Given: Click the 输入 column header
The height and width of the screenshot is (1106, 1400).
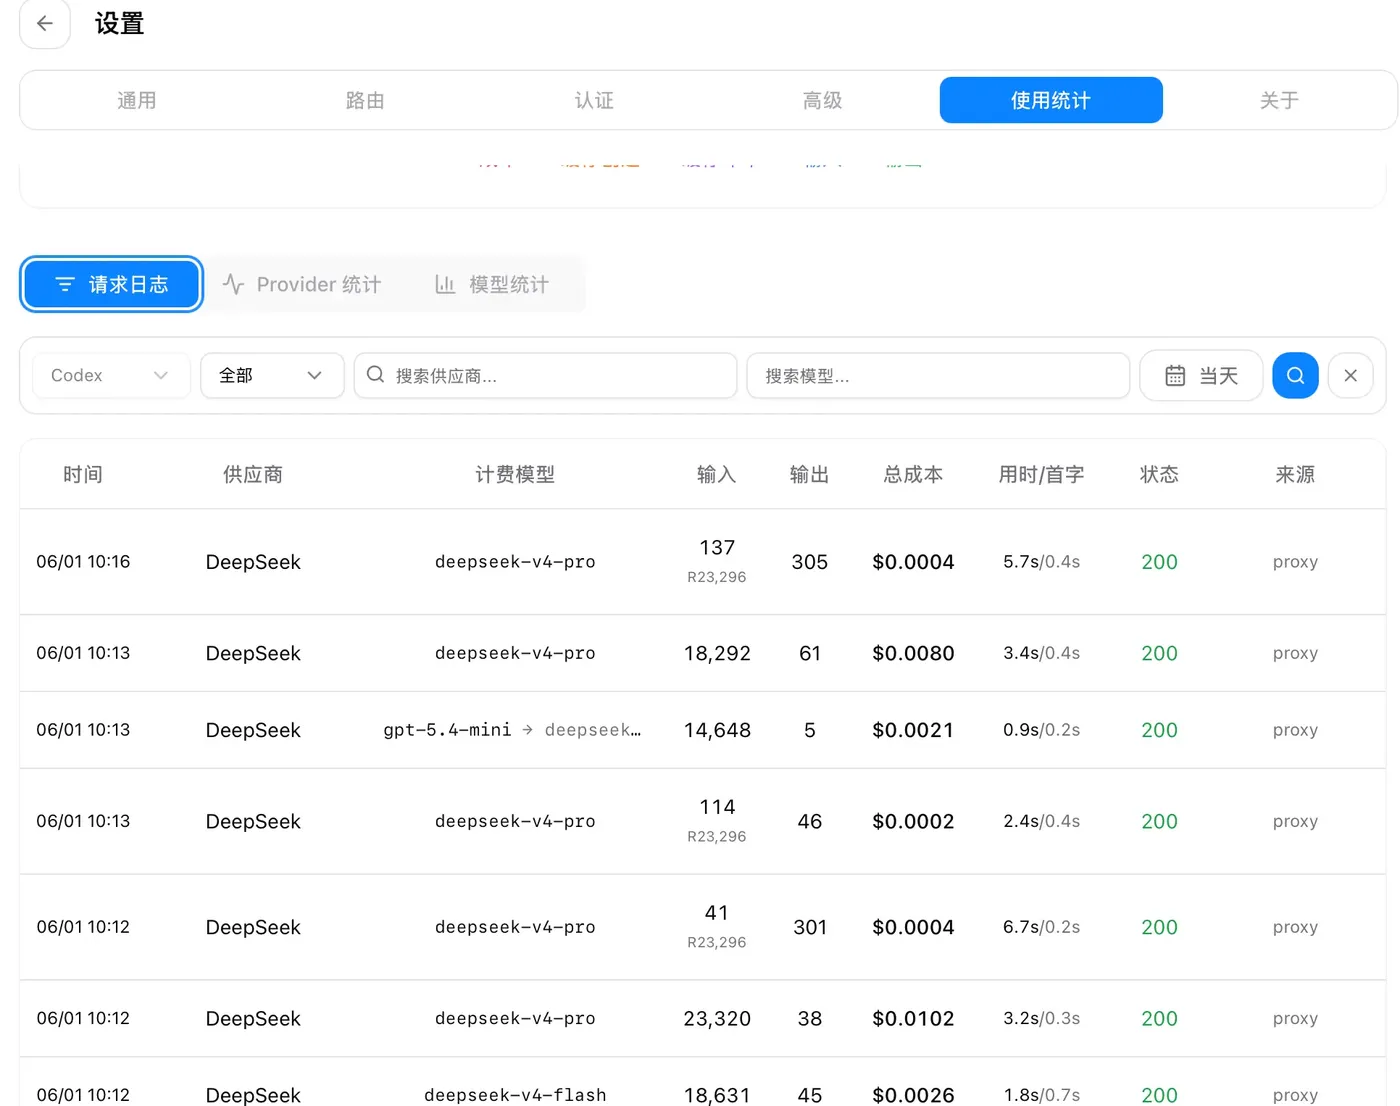Looking at the screenshot, I should pos(717,475).
